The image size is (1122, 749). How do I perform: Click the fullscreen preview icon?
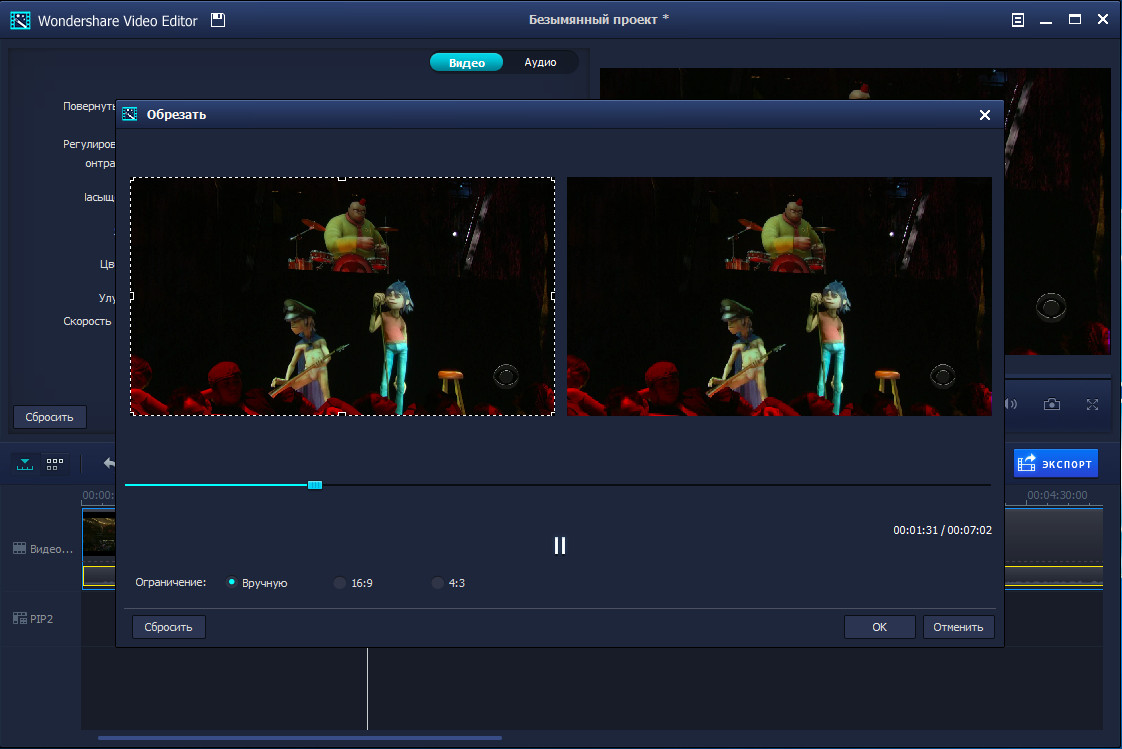[x=1092, y=404]
